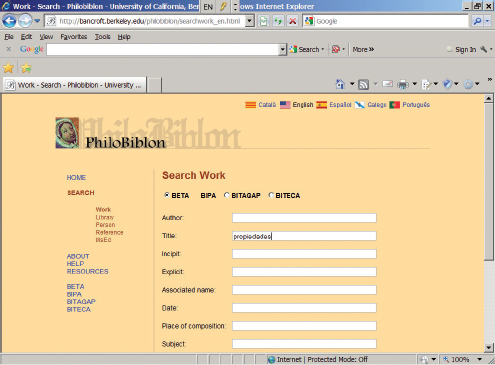Click the Print icon
Image resolution: width=495 pixels, height=365 pixels.
point(403,84)
